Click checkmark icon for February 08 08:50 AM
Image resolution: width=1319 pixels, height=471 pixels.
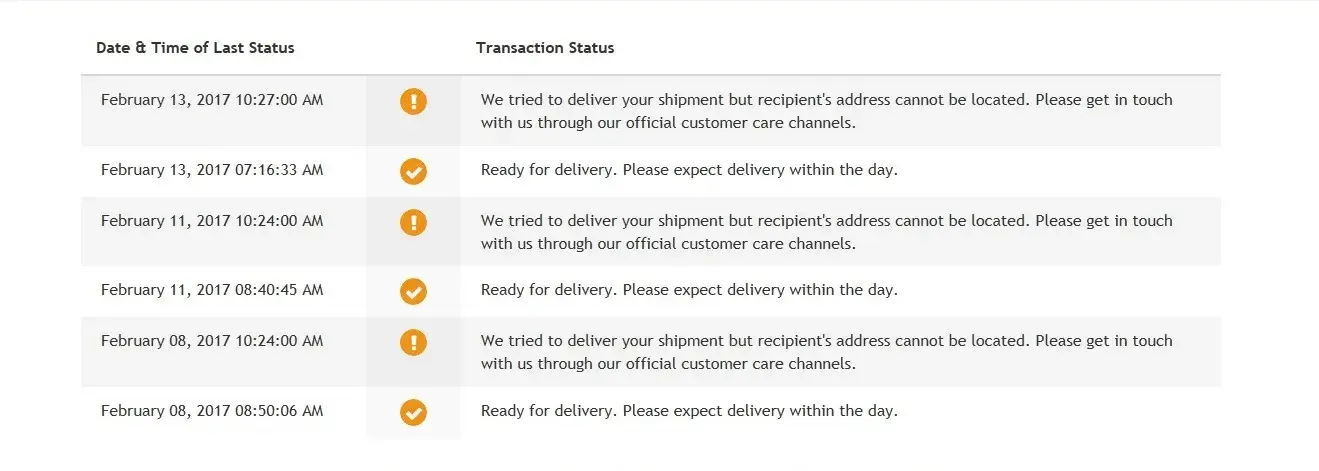413,412
